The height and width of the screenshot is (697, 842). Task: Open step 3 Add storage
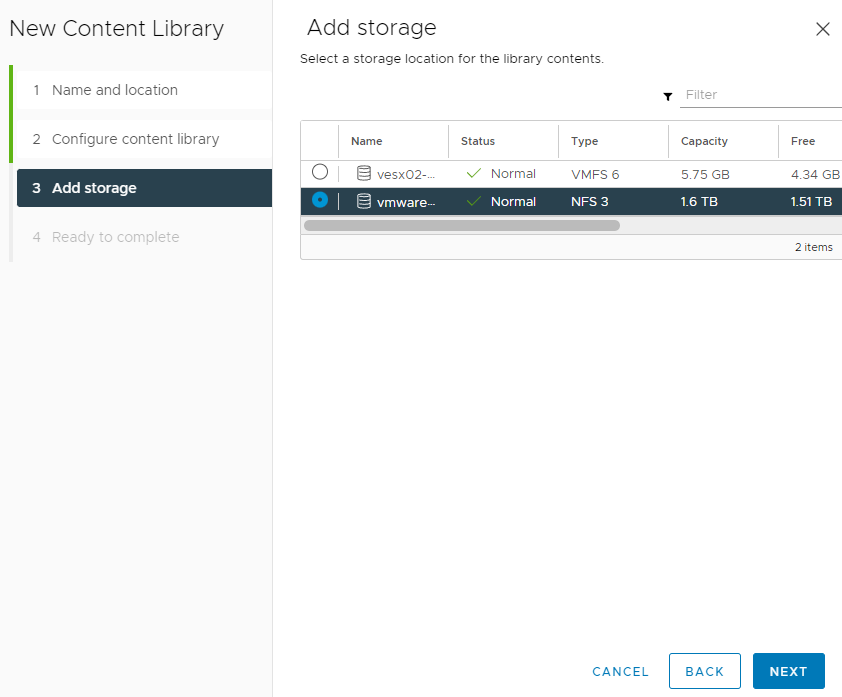point(144,188)
